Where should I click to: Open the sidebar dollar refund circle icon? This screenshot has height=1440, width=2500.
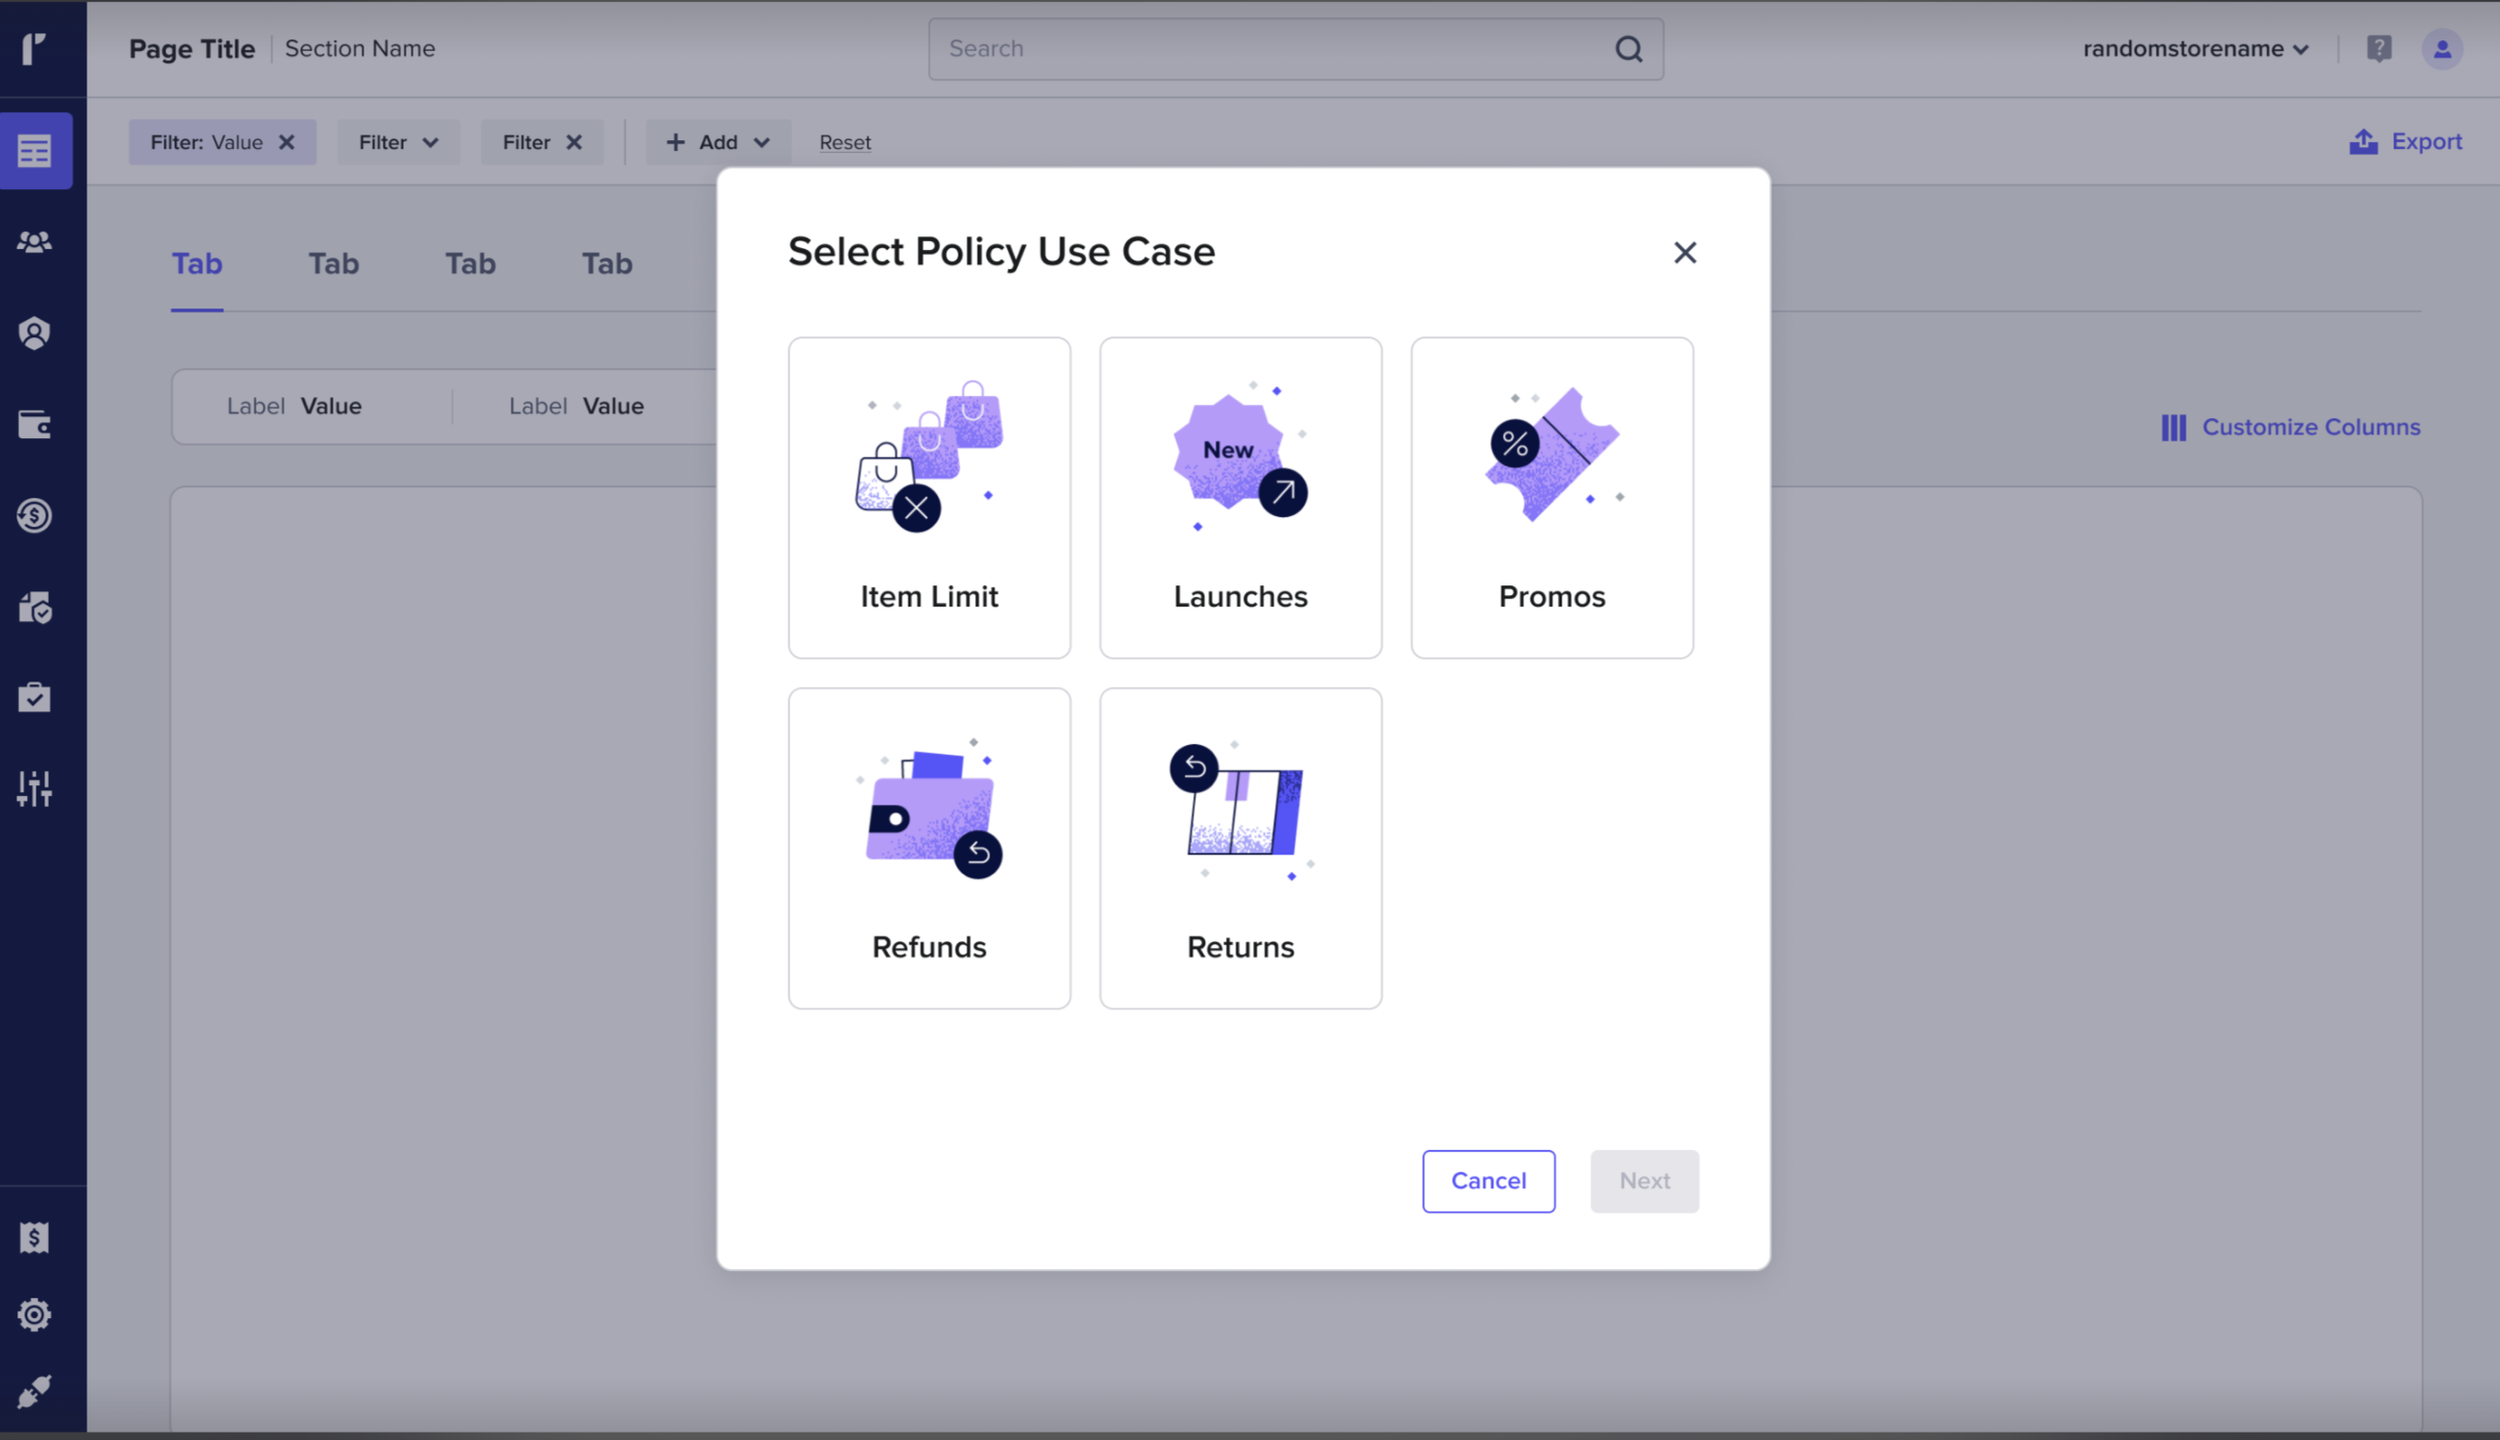(35, 516)
